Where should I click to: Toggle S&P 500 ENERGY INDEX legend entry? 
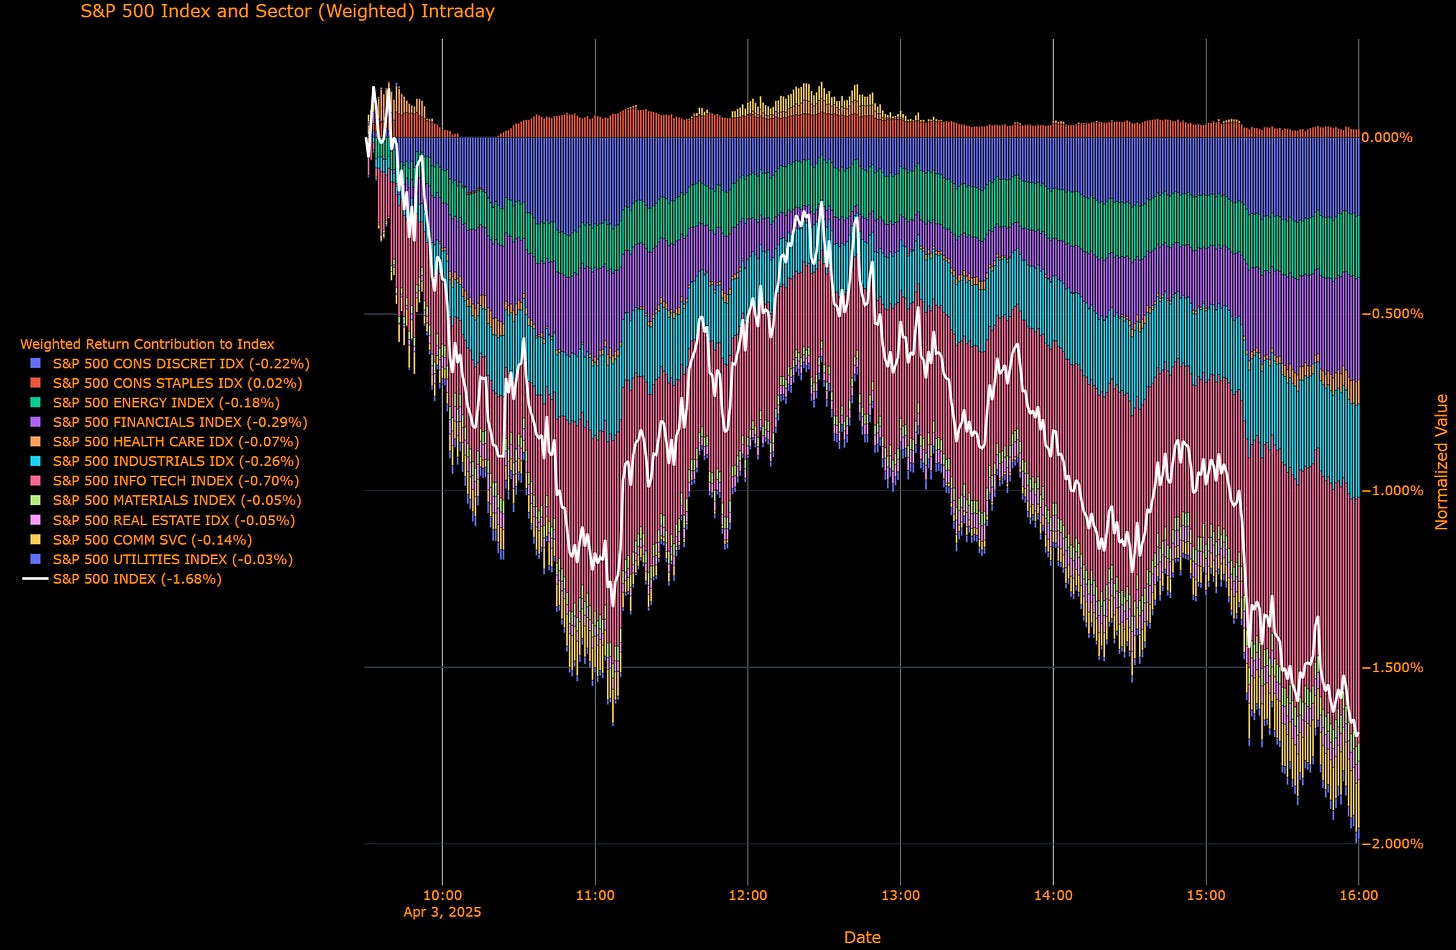[153, 402]
